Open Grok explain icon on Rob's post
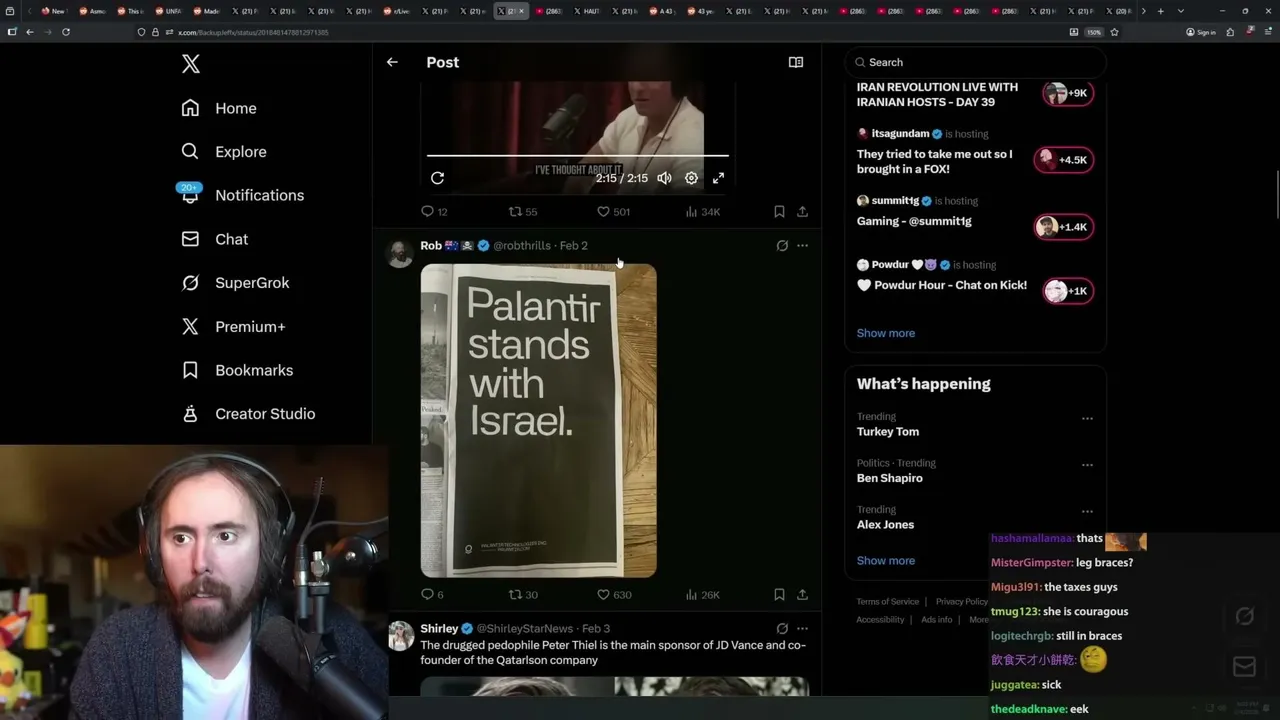Viewport: 1280px width, 720px height. coord(782,246)
